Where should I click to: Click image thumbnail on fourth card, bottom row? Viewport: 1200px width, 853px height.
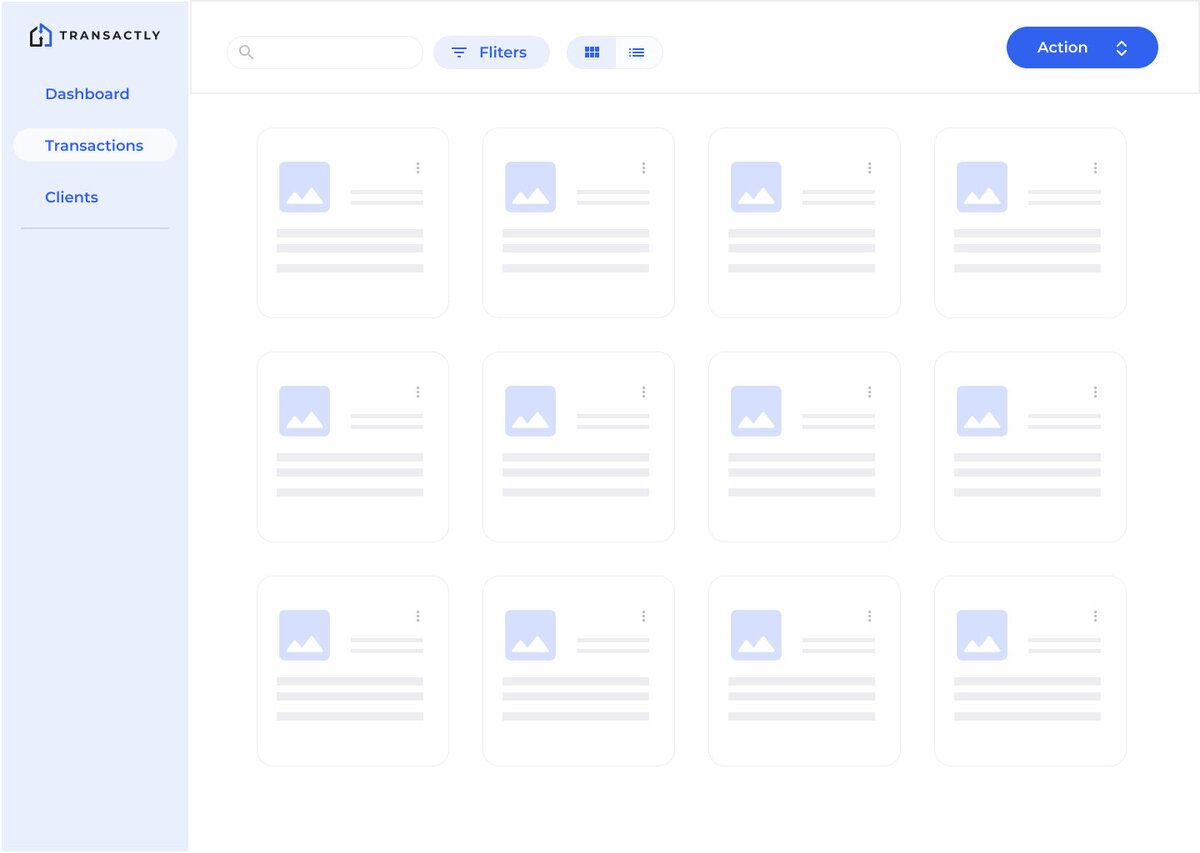pyautogui.click(x=982, y=635)
